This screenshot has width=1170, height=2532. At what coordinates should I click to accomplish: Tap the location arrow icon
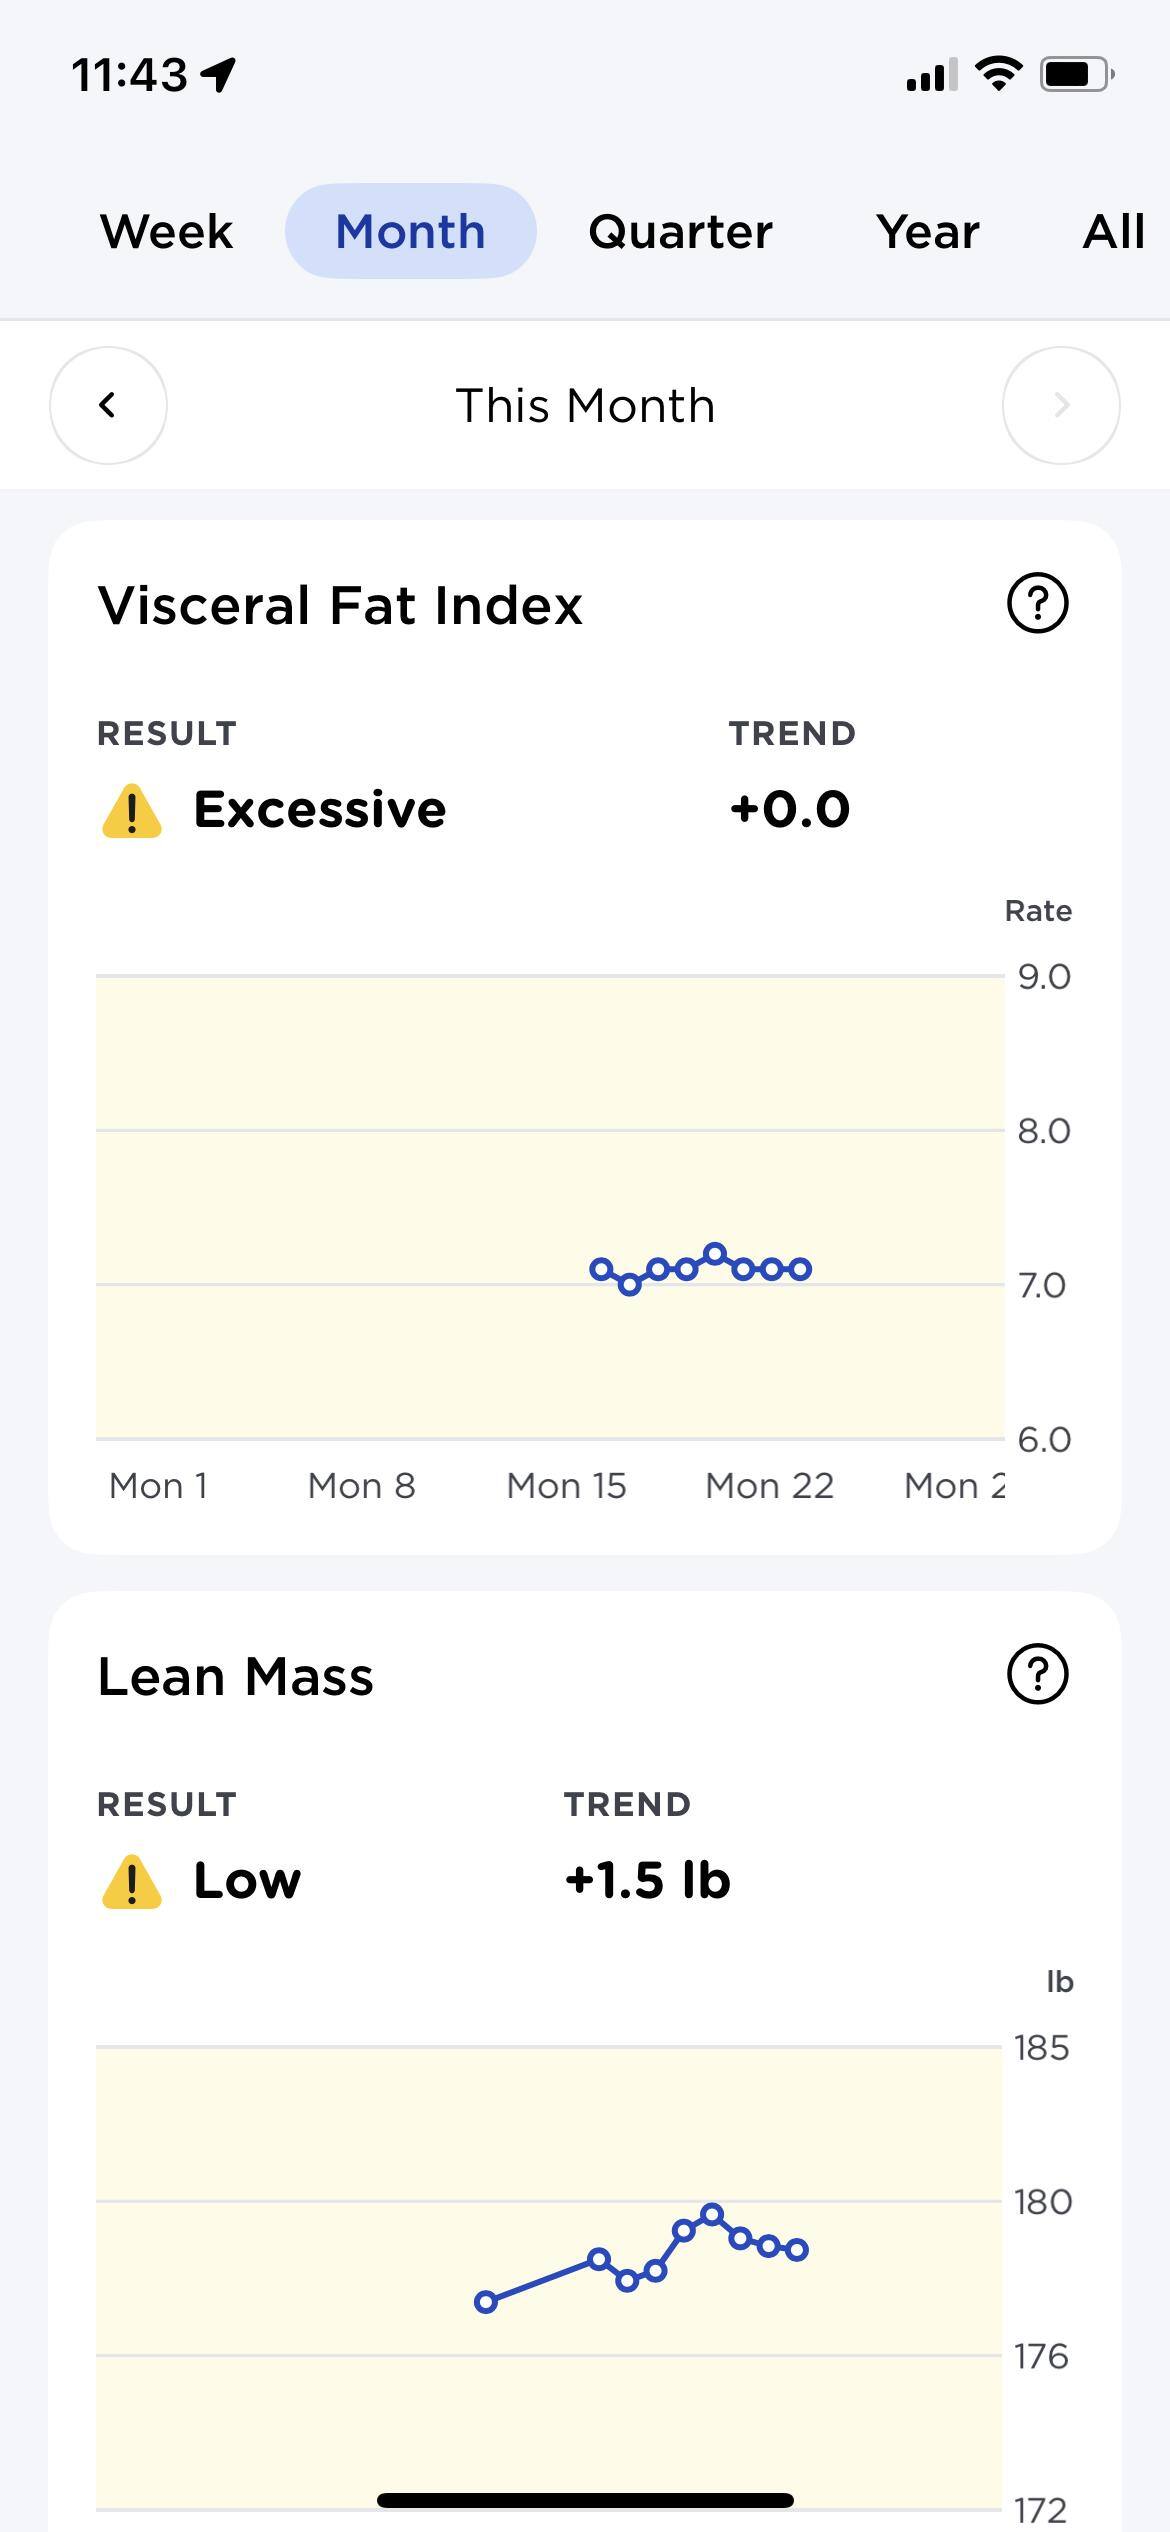click(x=218, y=74)
